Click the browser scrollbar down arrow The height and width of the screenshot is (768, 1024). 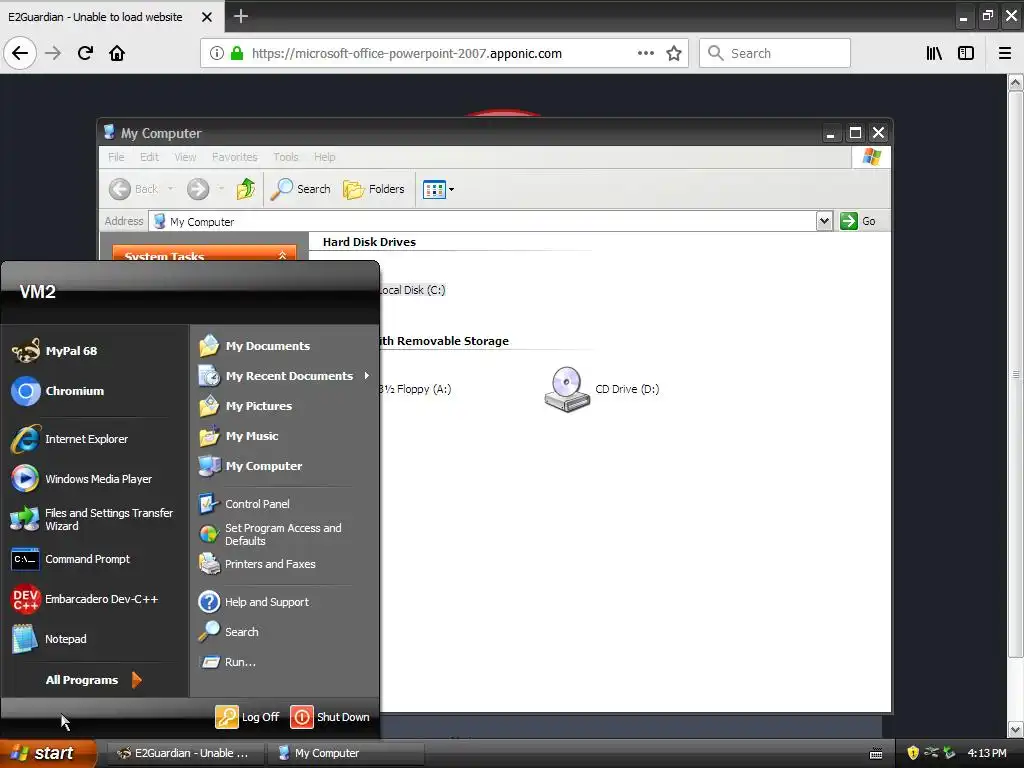coord(1016,729)
